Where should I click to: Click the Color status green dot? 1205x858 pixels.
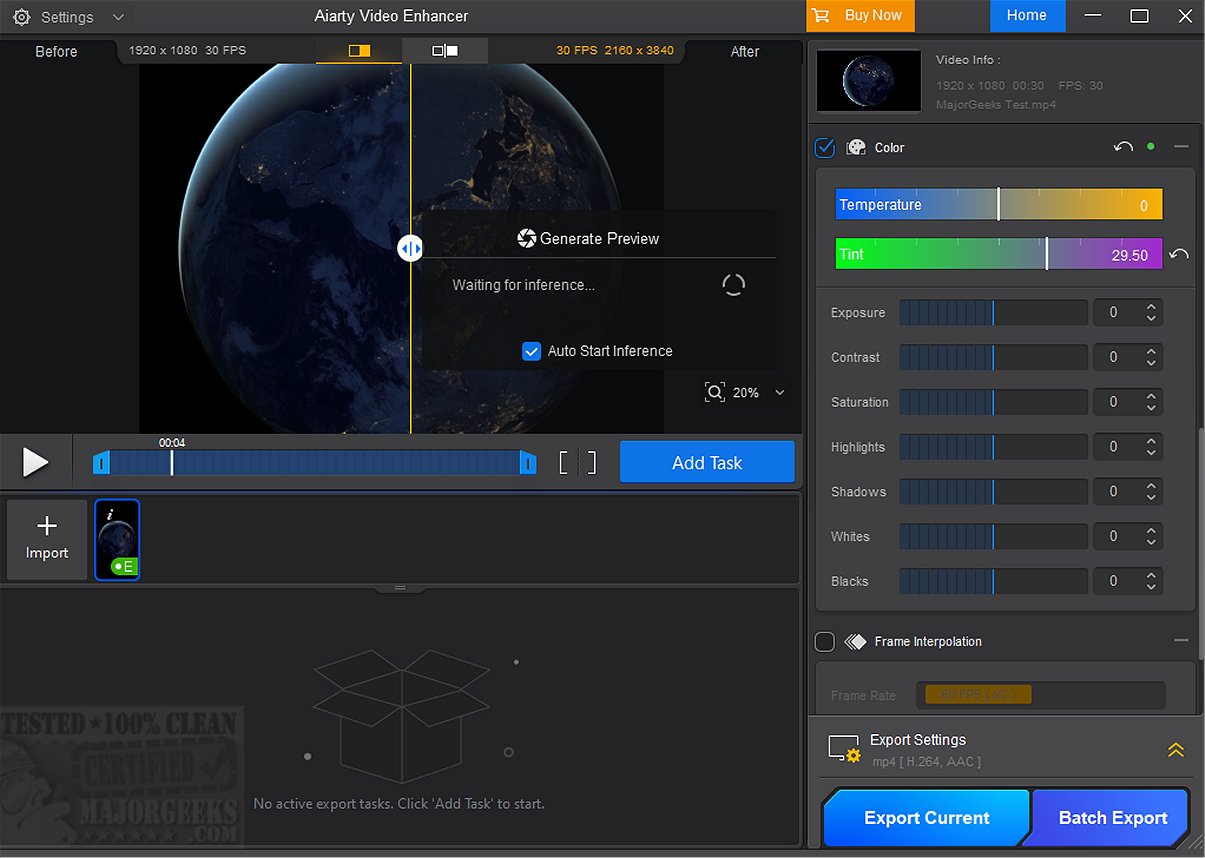[1151, 147]
